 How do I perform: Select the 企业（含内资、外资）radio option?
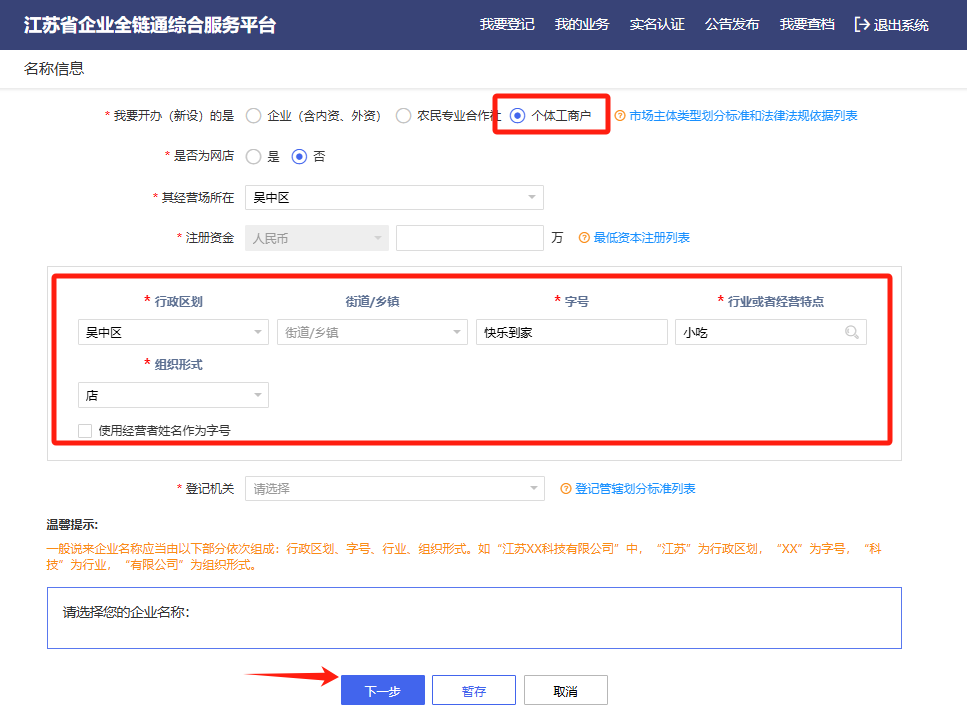253,115
